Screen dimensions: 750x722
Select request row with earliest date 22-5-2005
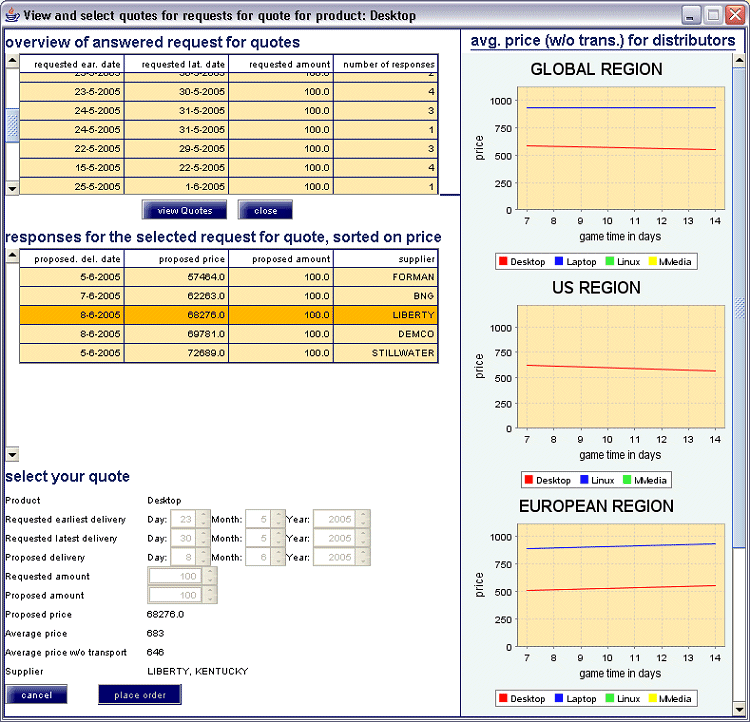coord(229,148)
